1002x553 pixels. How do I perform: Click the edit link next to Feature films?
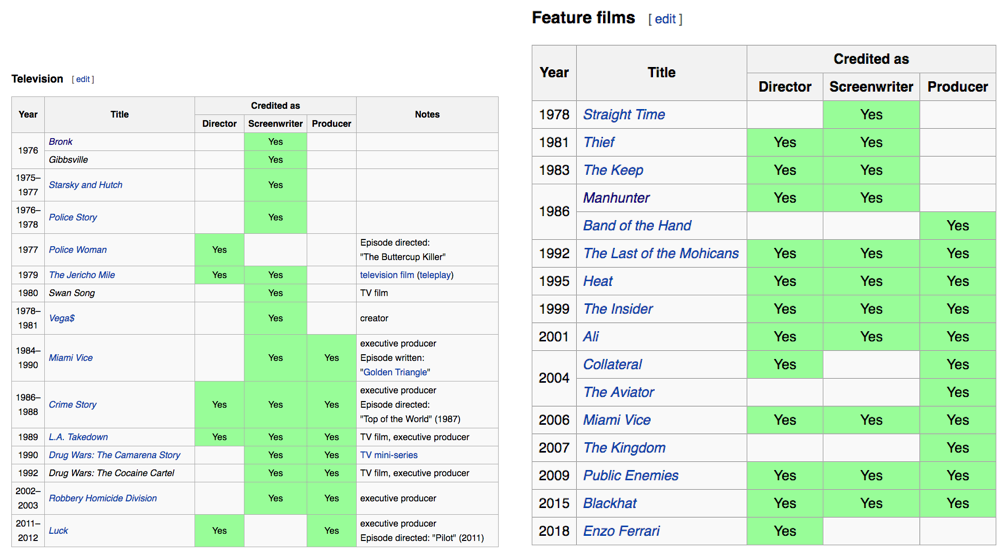[x=665, y=19]
